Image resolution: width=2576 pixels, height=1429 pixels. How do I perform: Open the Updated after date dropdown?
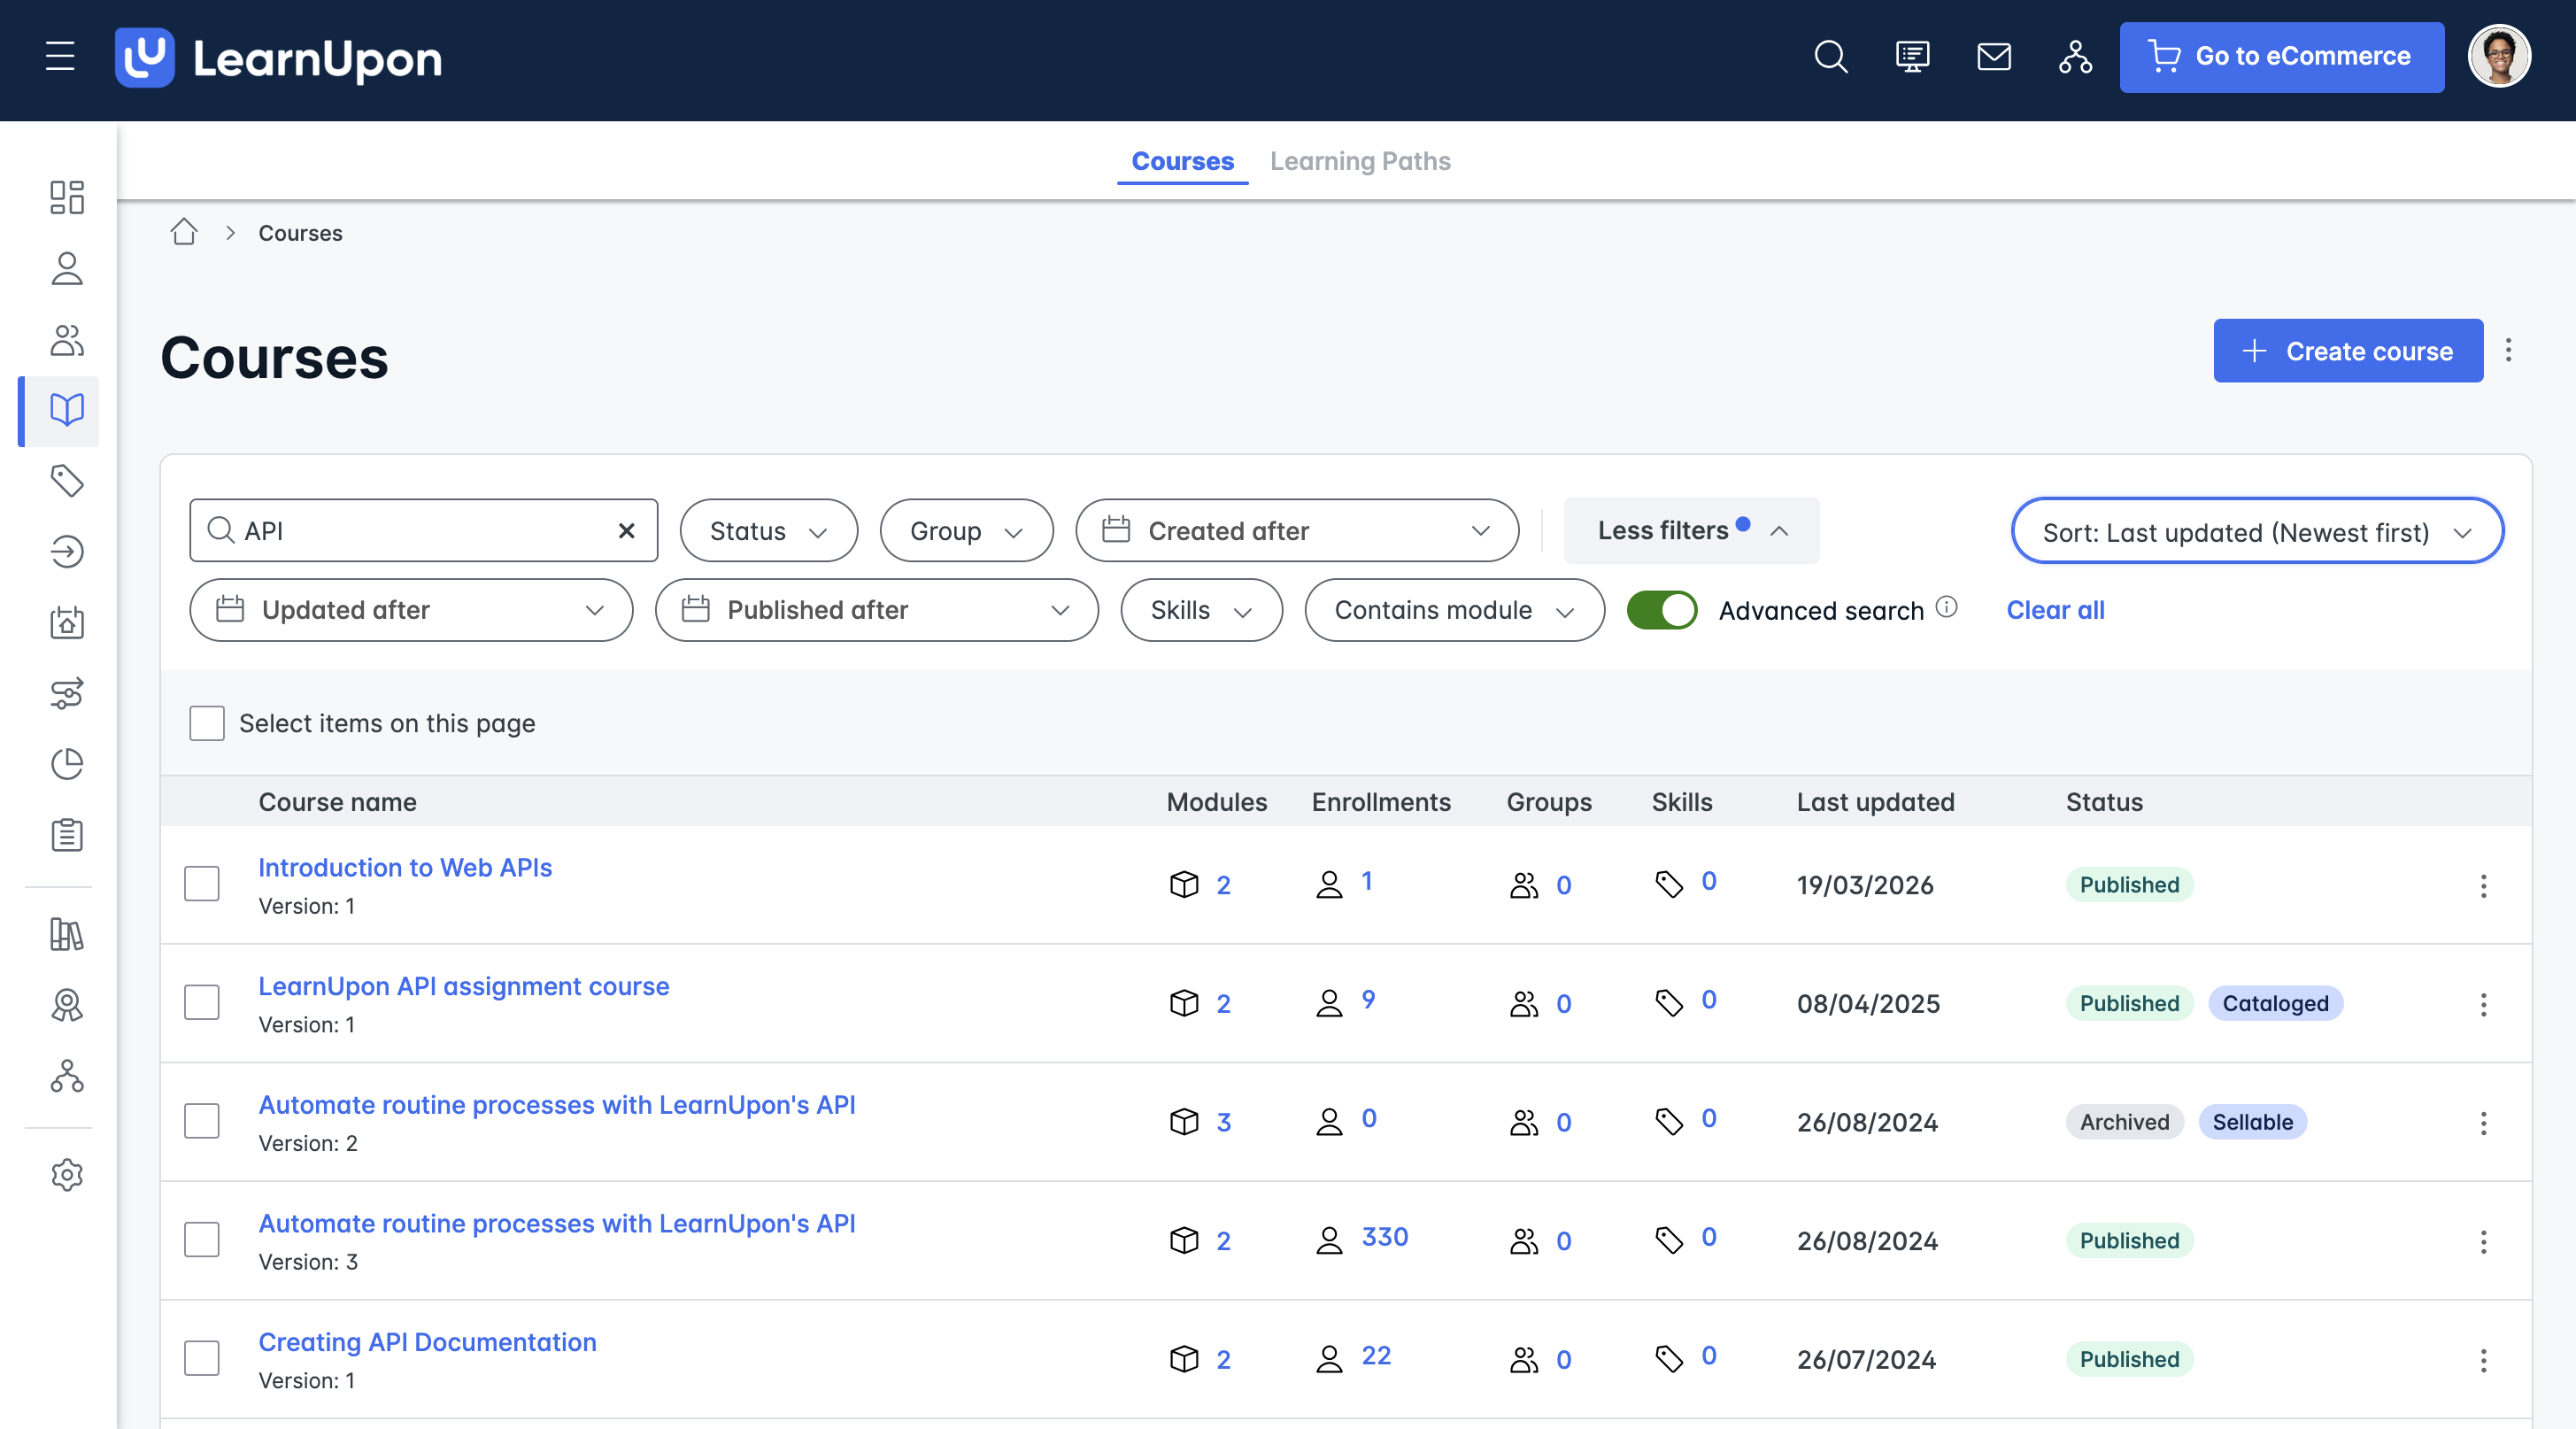(411, 610)
